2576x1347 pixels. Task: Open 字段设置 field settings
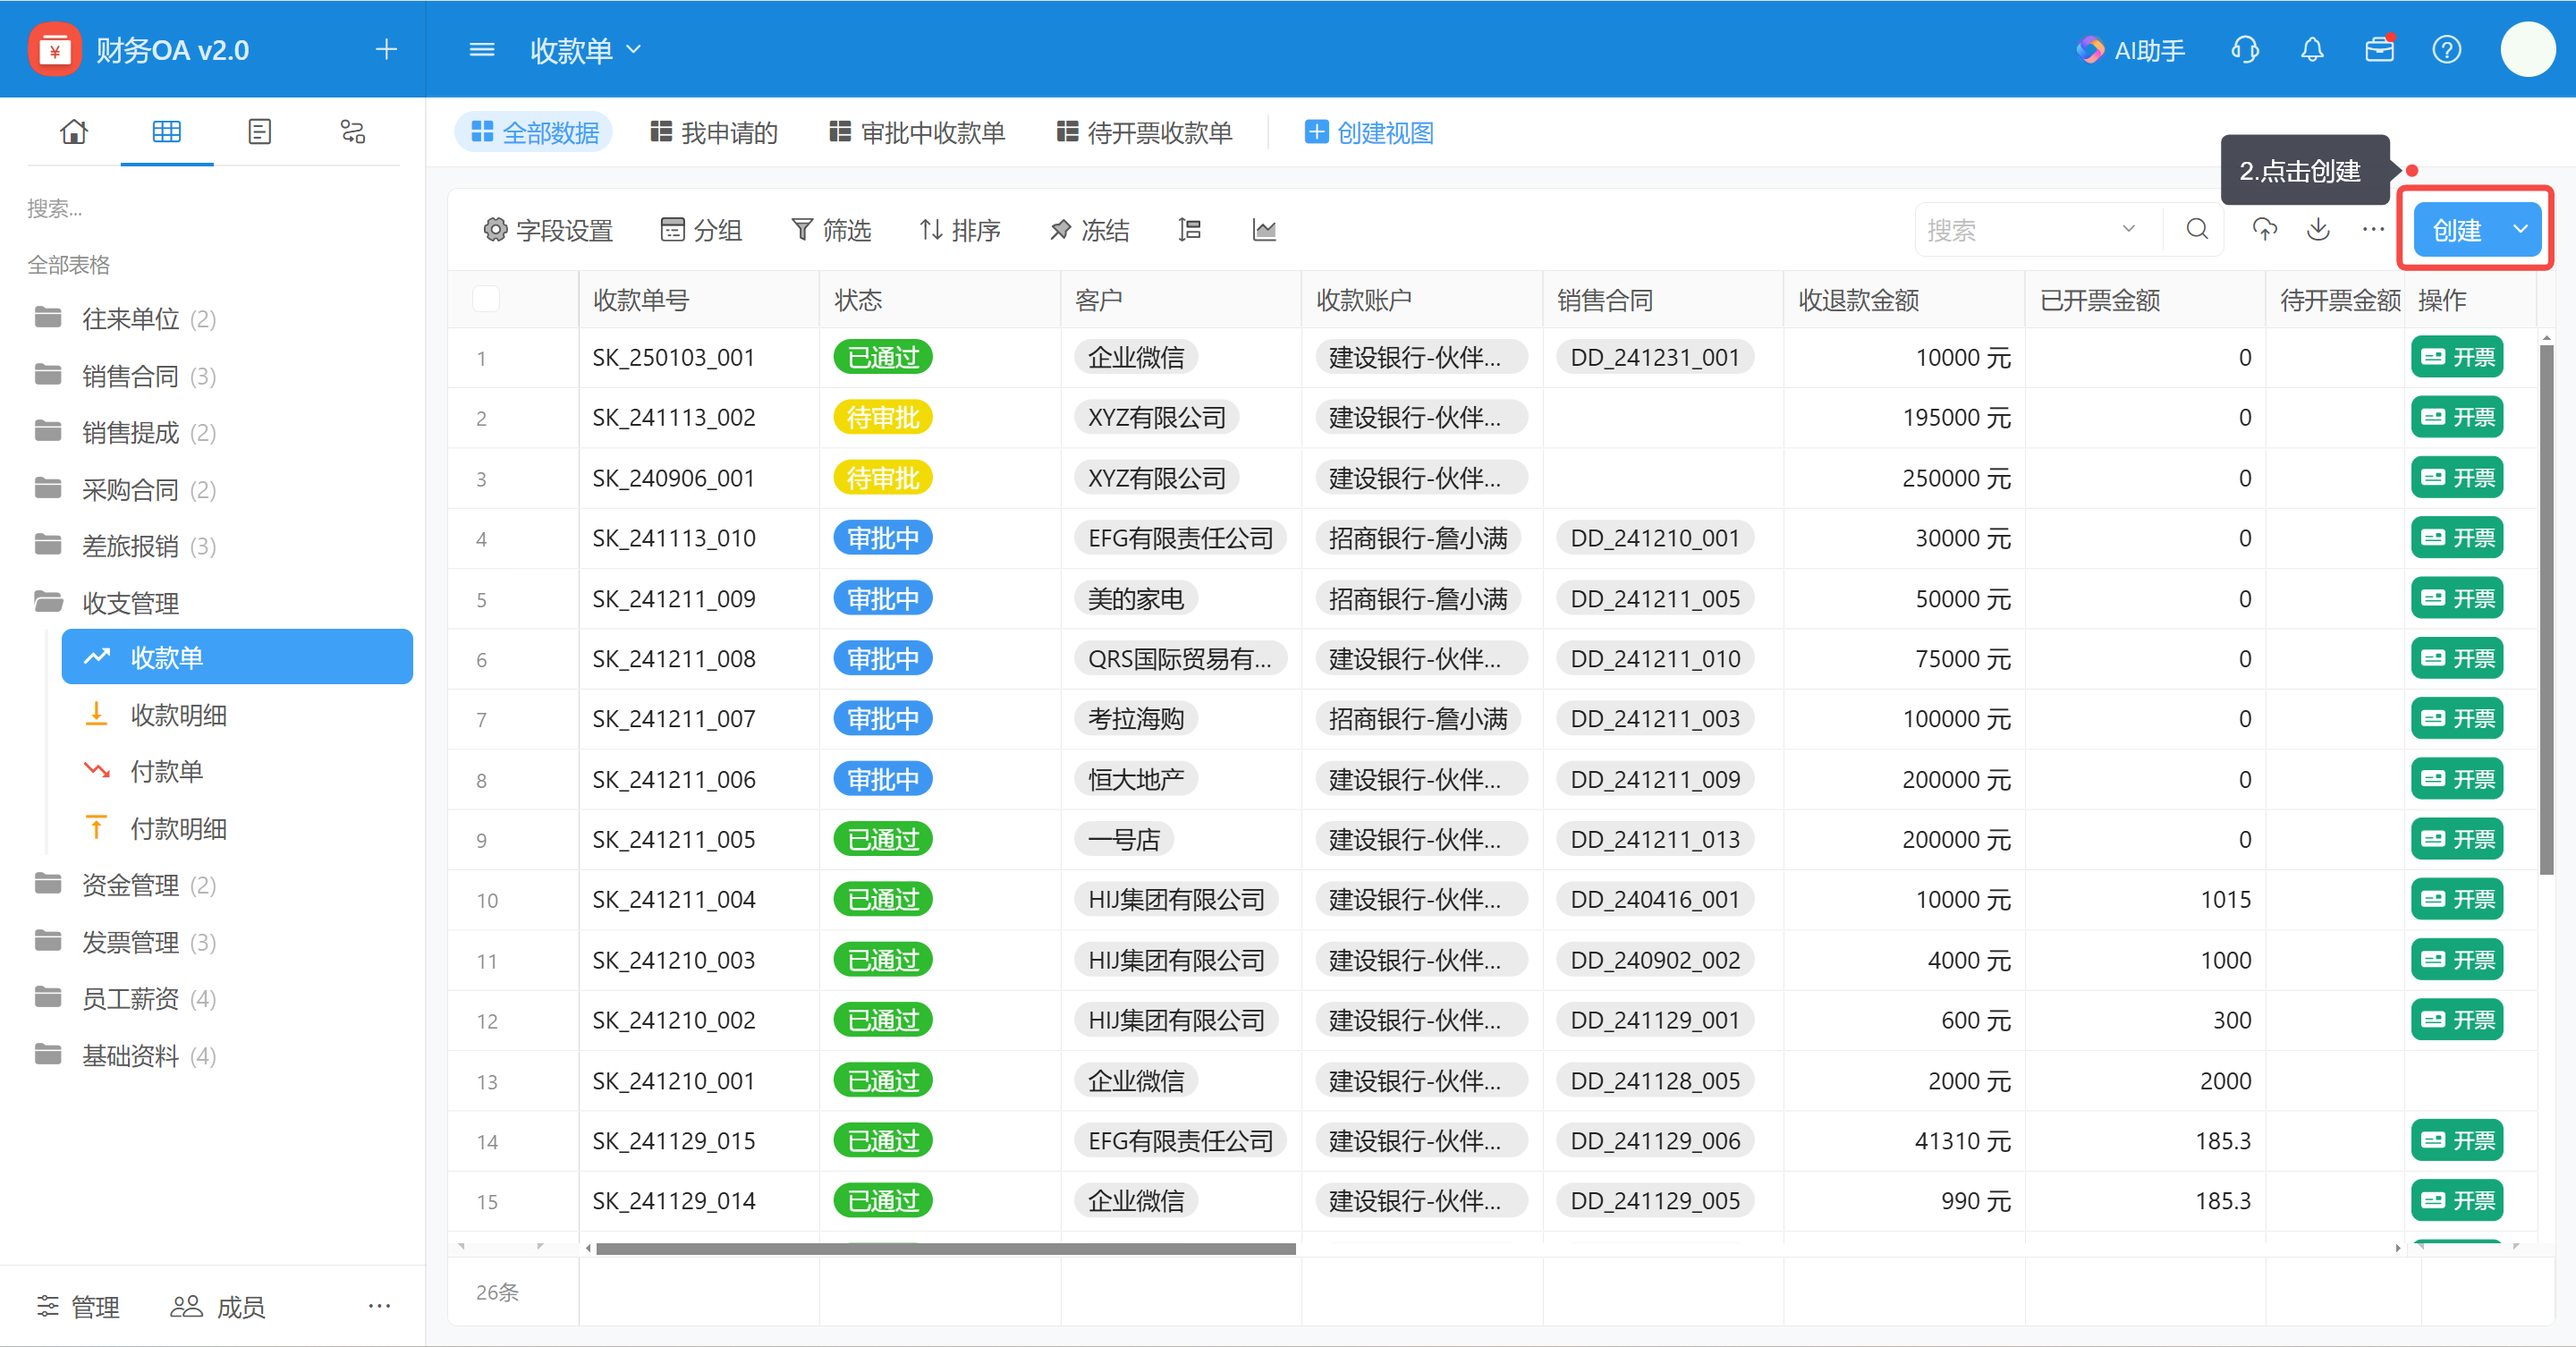tap(548, 230)
